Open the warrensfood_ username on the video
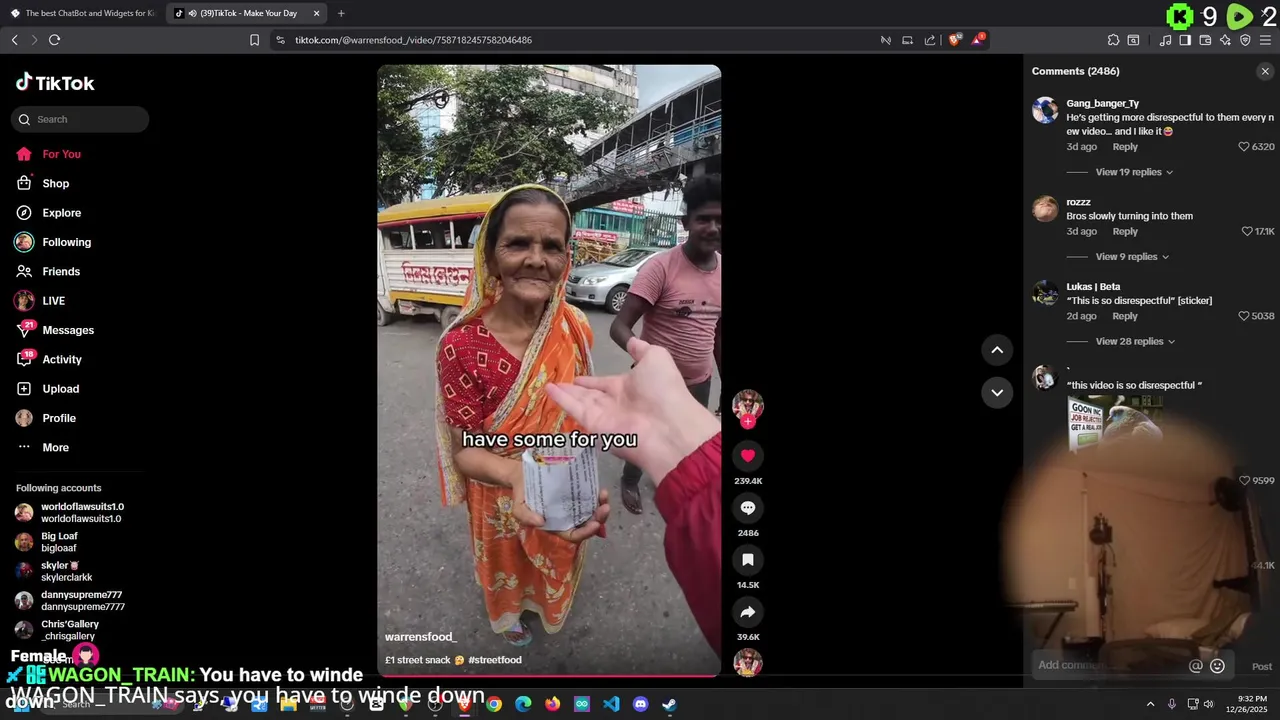Viewport: 1280px width, 720px height. [x=420, y=637]
